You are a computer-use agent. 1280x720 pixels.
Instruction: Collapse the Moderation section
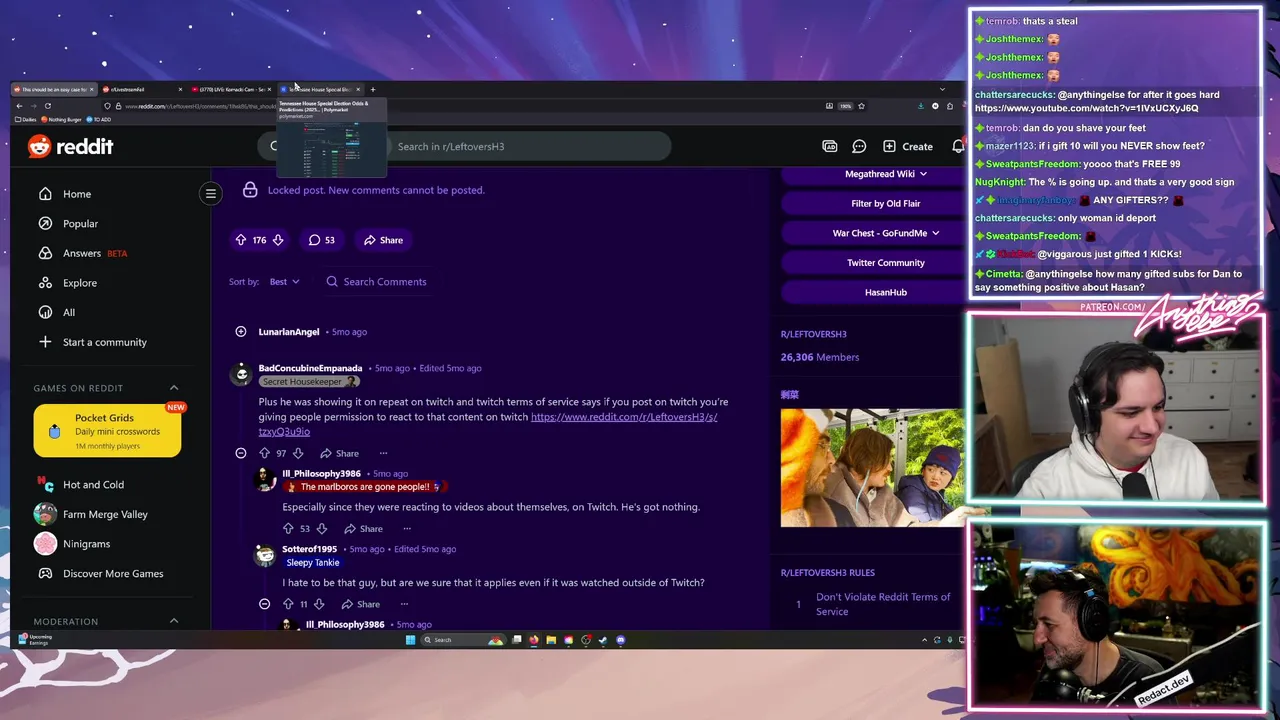pyautogui.click(x=174, y=621)
